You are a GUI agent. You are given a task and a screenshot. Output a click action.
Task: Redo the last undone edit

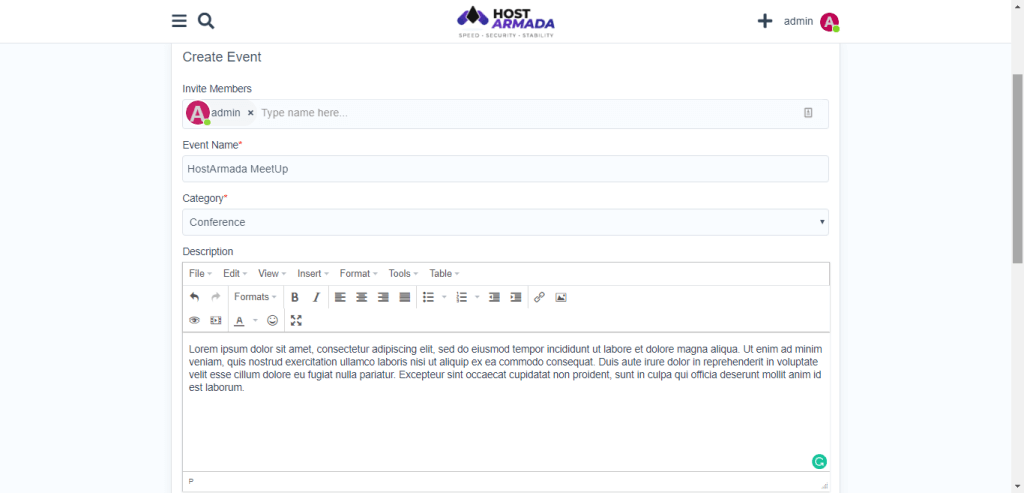216,297
